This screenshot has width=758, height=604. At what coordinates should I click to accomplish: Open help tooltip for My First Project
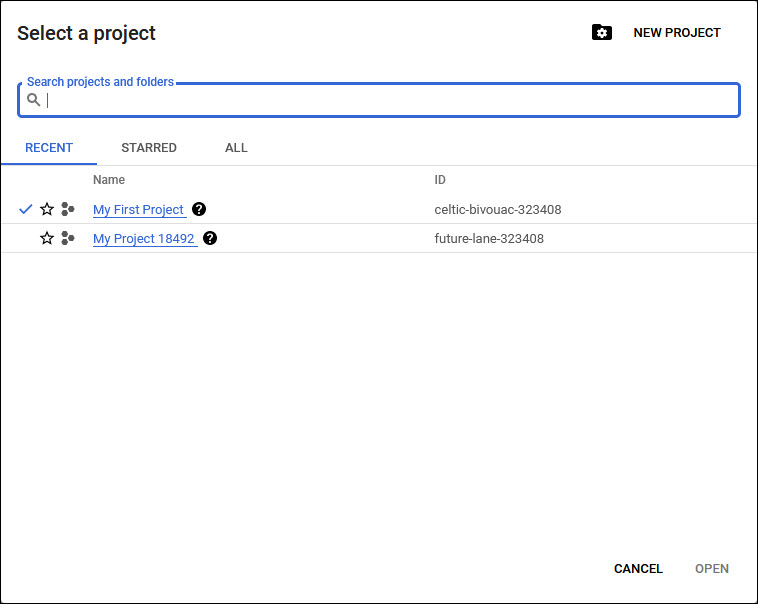point(199,210)
